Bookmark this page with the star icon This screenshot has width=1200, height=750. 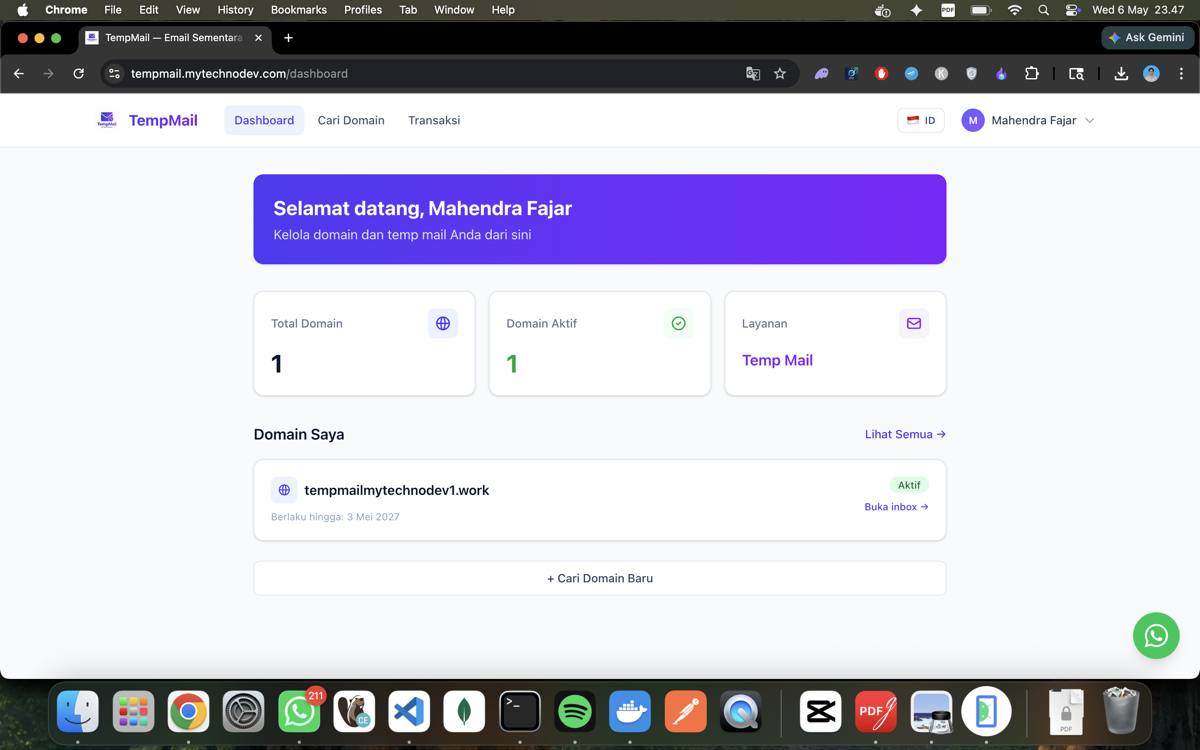(x=780, y=73)
